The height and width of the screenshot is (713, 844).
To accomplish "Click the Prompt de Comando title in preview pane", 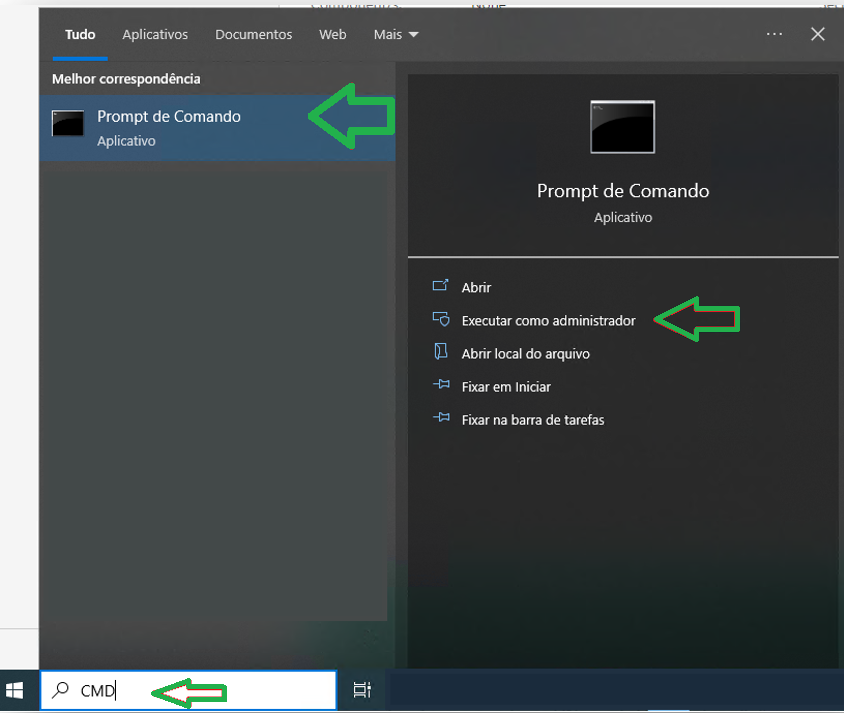I will (623, 191).
